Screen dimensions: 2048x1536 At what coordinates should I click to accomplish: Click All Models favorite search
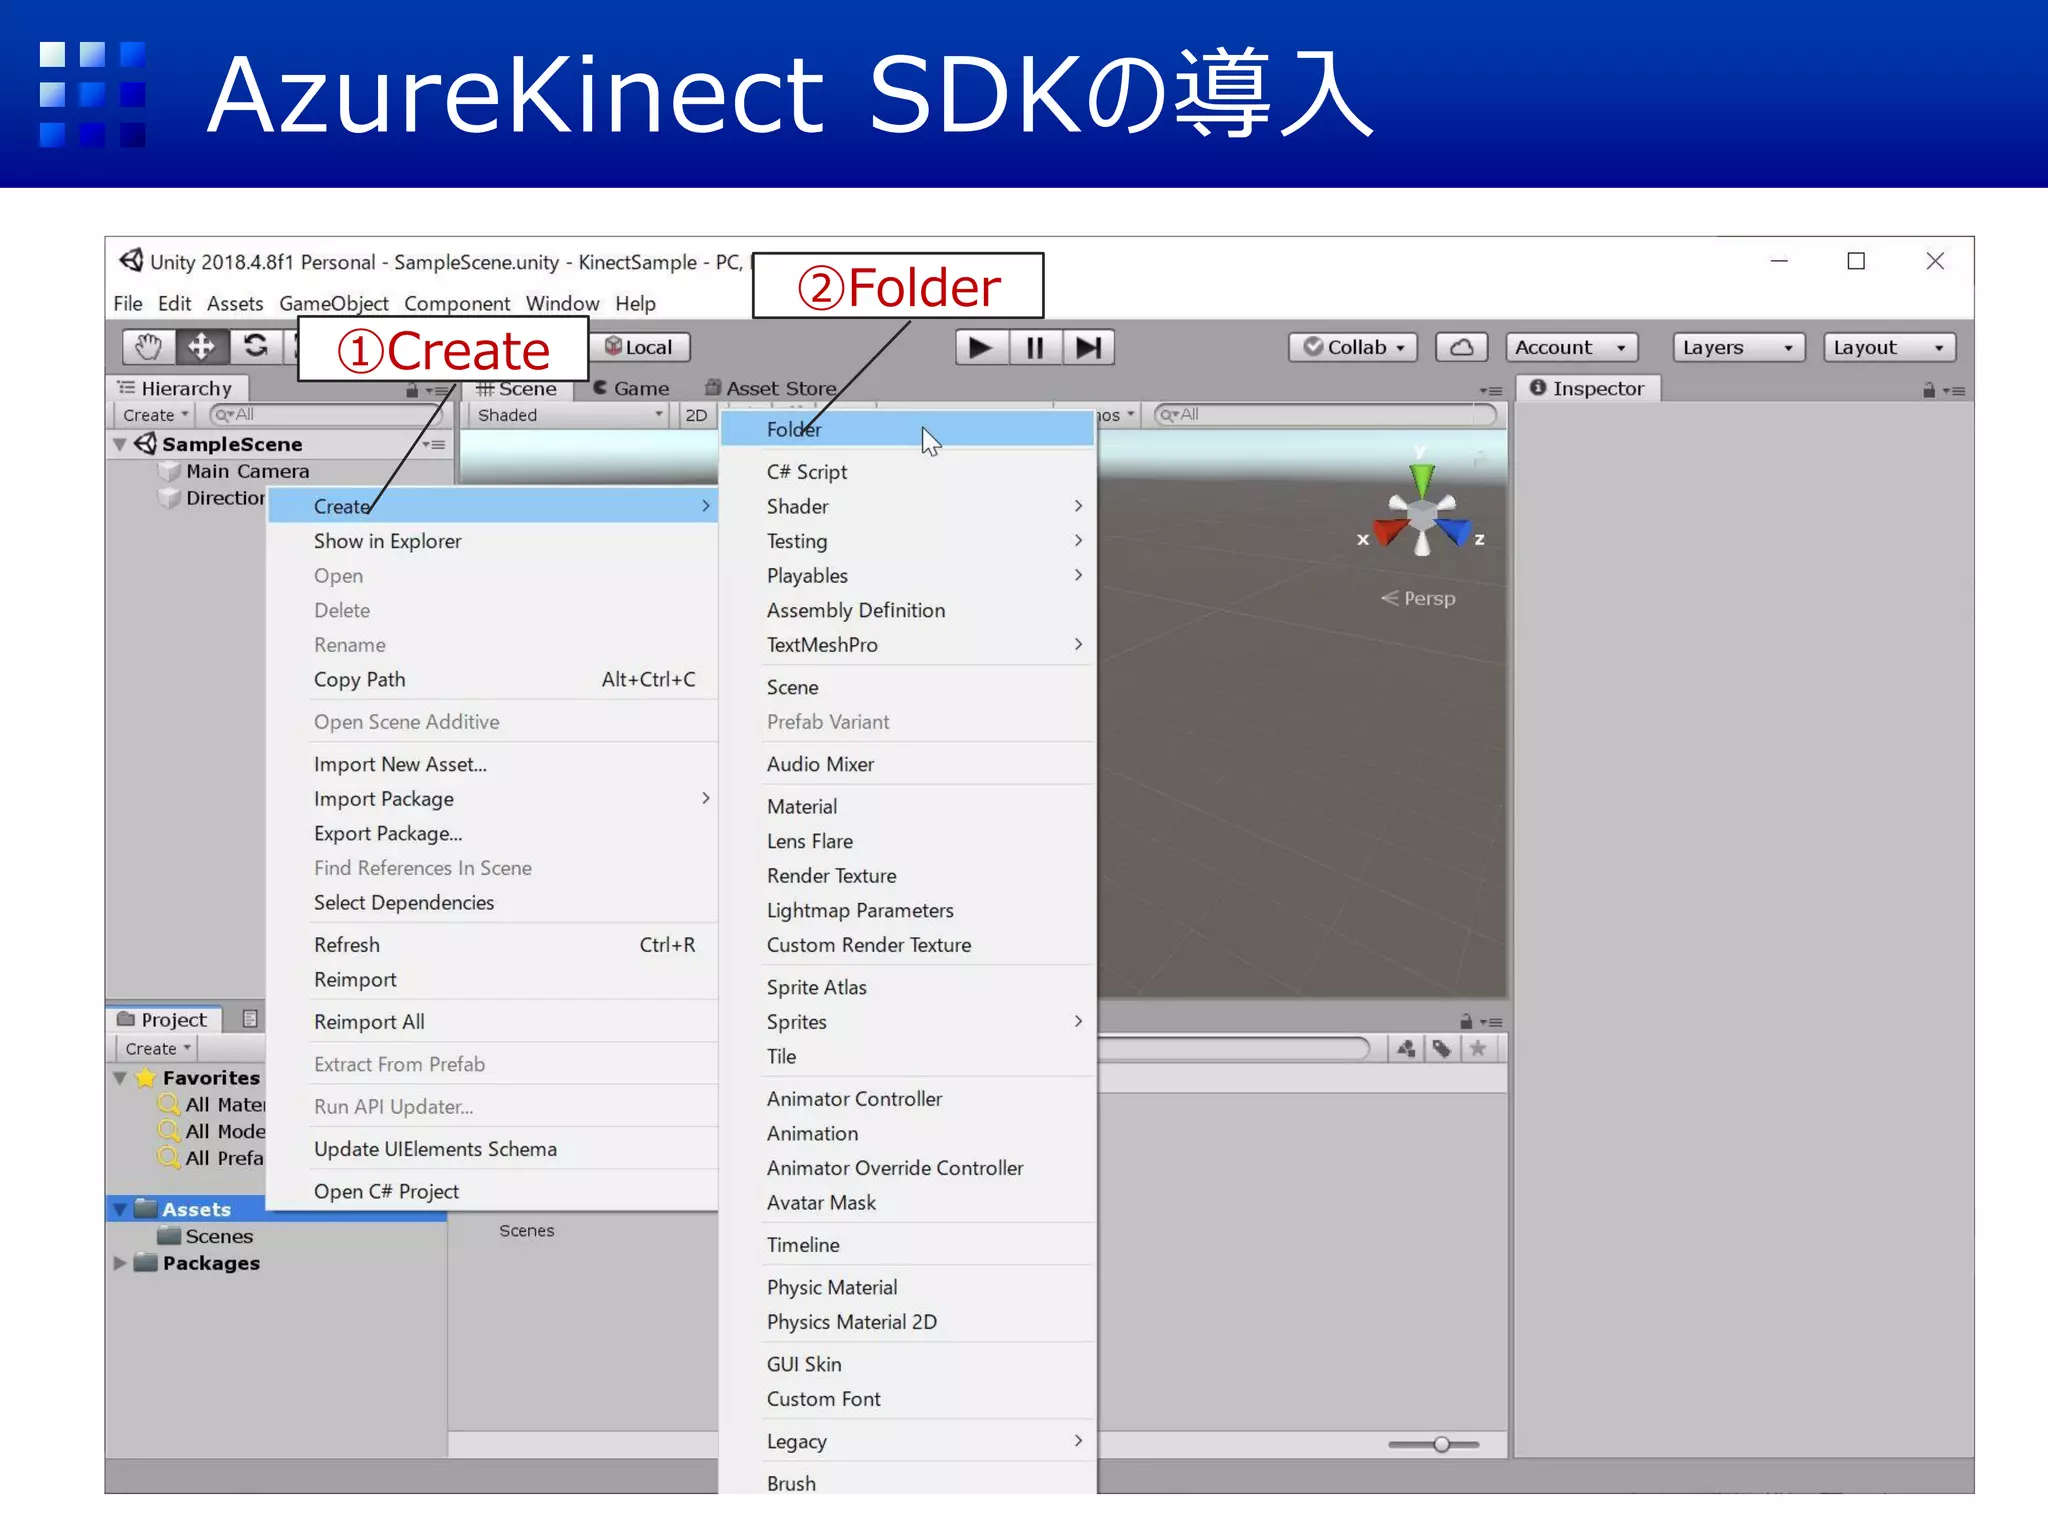point(213,1132)
